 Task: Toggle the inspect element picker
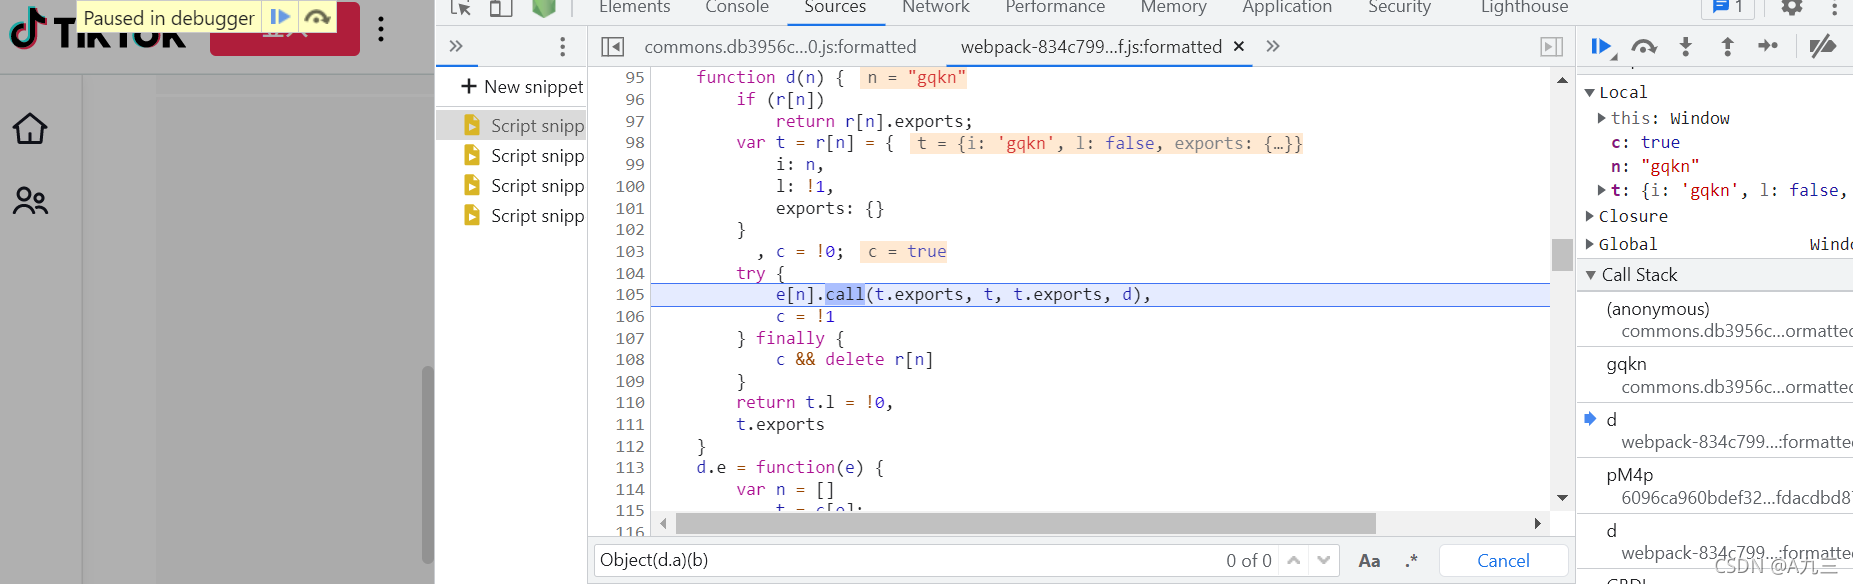pos(461,8)
